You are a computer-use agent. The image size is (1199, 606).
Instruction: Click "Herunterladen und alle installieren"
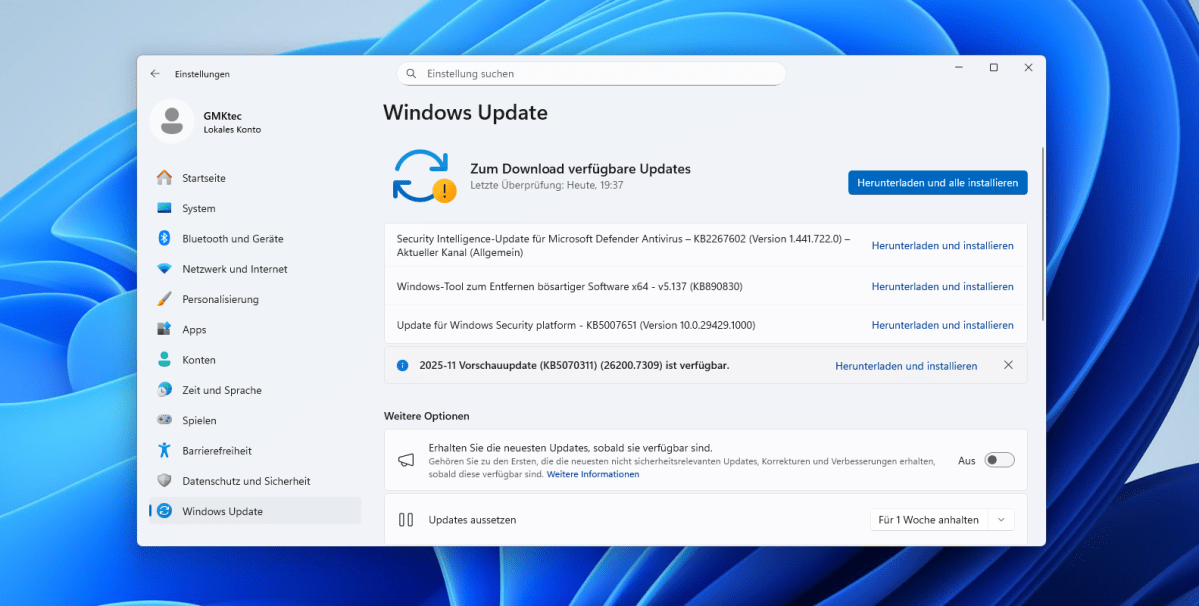(937, 182)
